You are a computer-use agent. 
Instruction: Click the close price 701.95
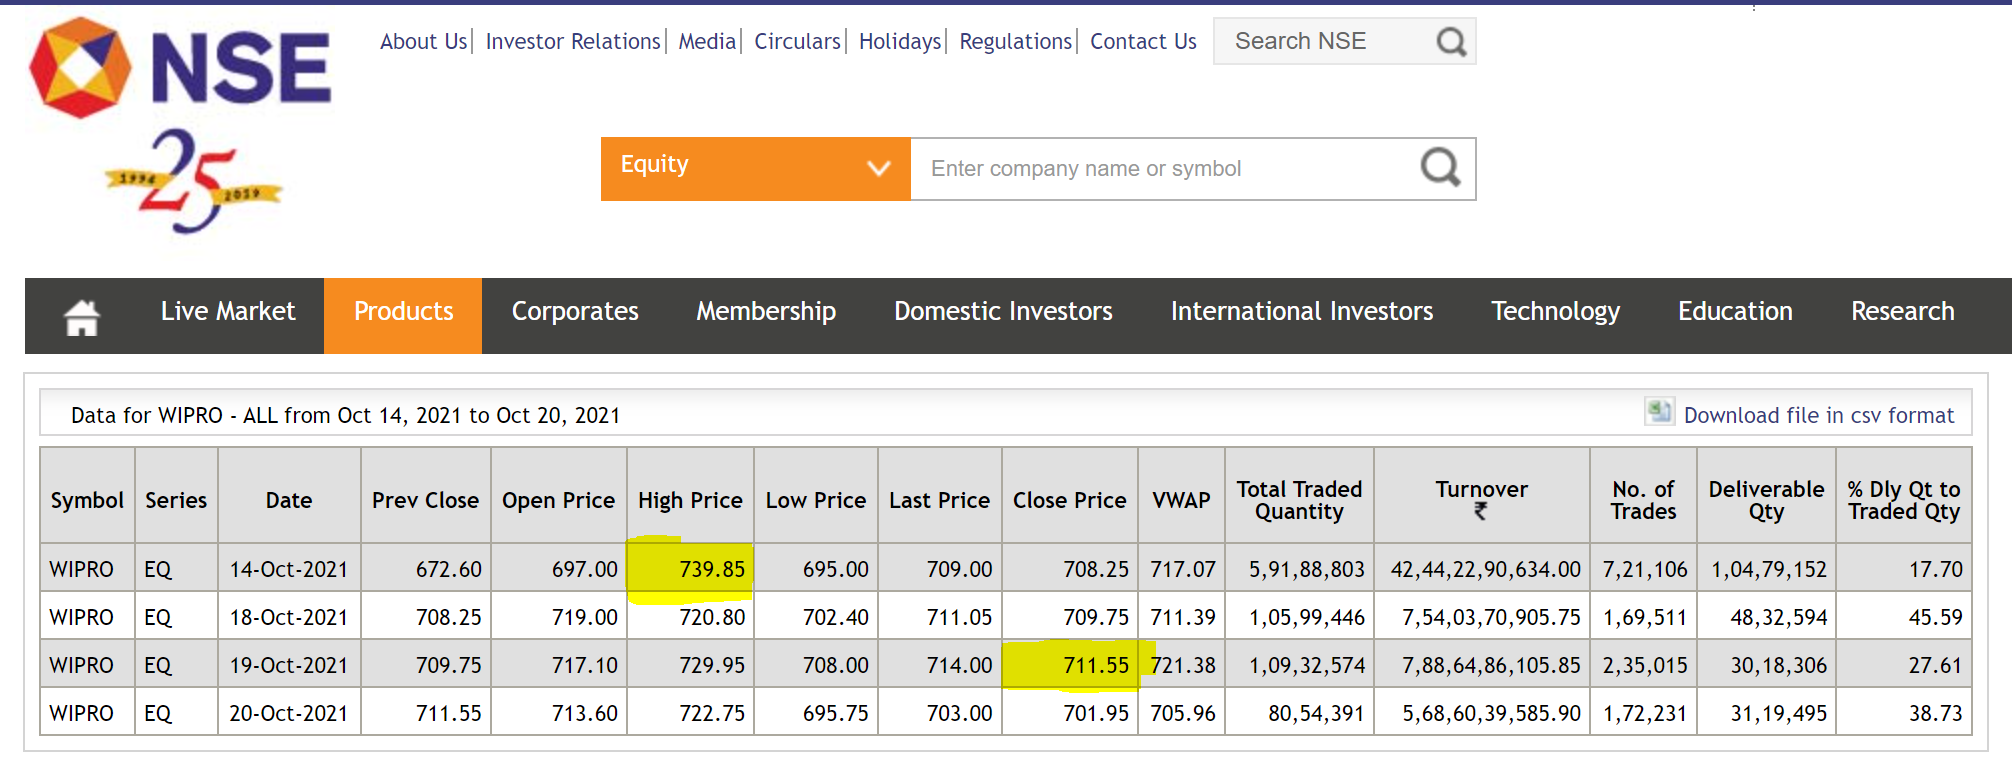click(1096, 713)
